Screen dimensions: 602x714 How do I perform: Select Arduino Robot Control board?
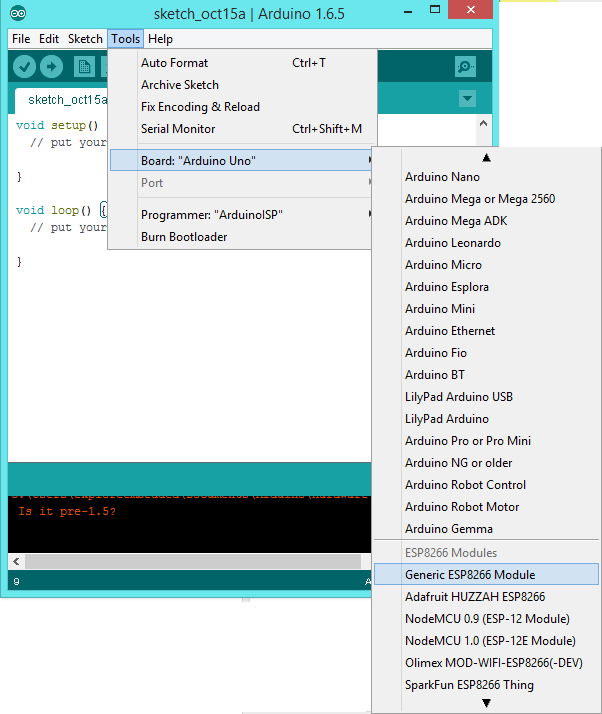(486, 485)
